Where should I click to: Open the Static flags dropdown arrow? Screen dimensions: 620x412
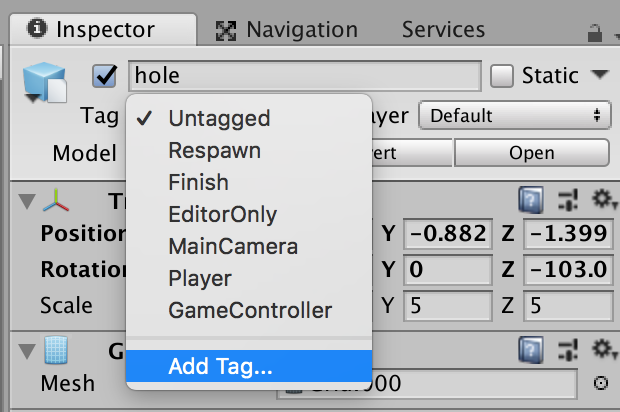(600, 74)
